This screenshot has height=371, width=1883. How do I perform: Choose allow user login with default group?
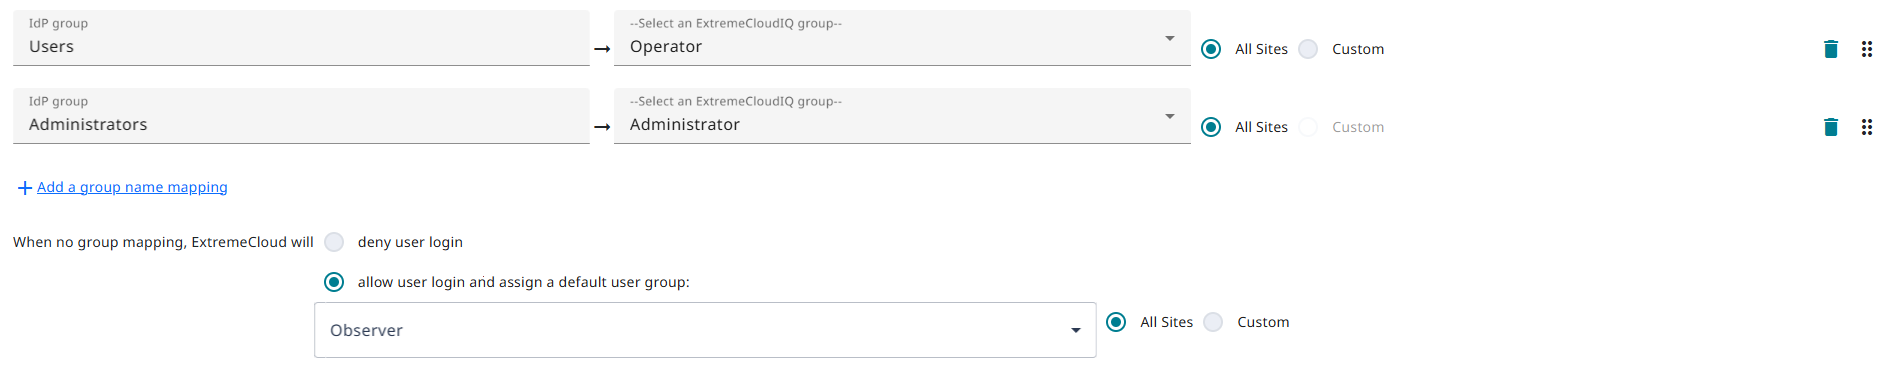coord(334,282)
